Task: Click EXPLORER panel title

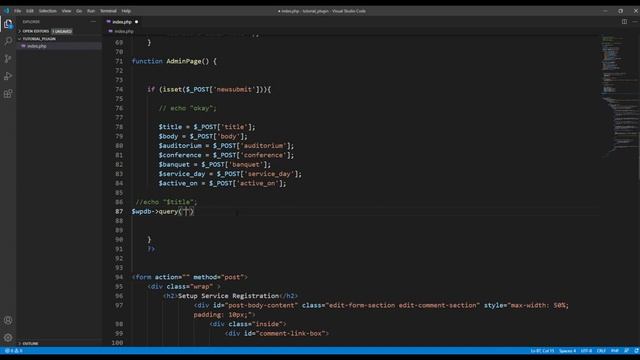Action: (x=31, y=22)
